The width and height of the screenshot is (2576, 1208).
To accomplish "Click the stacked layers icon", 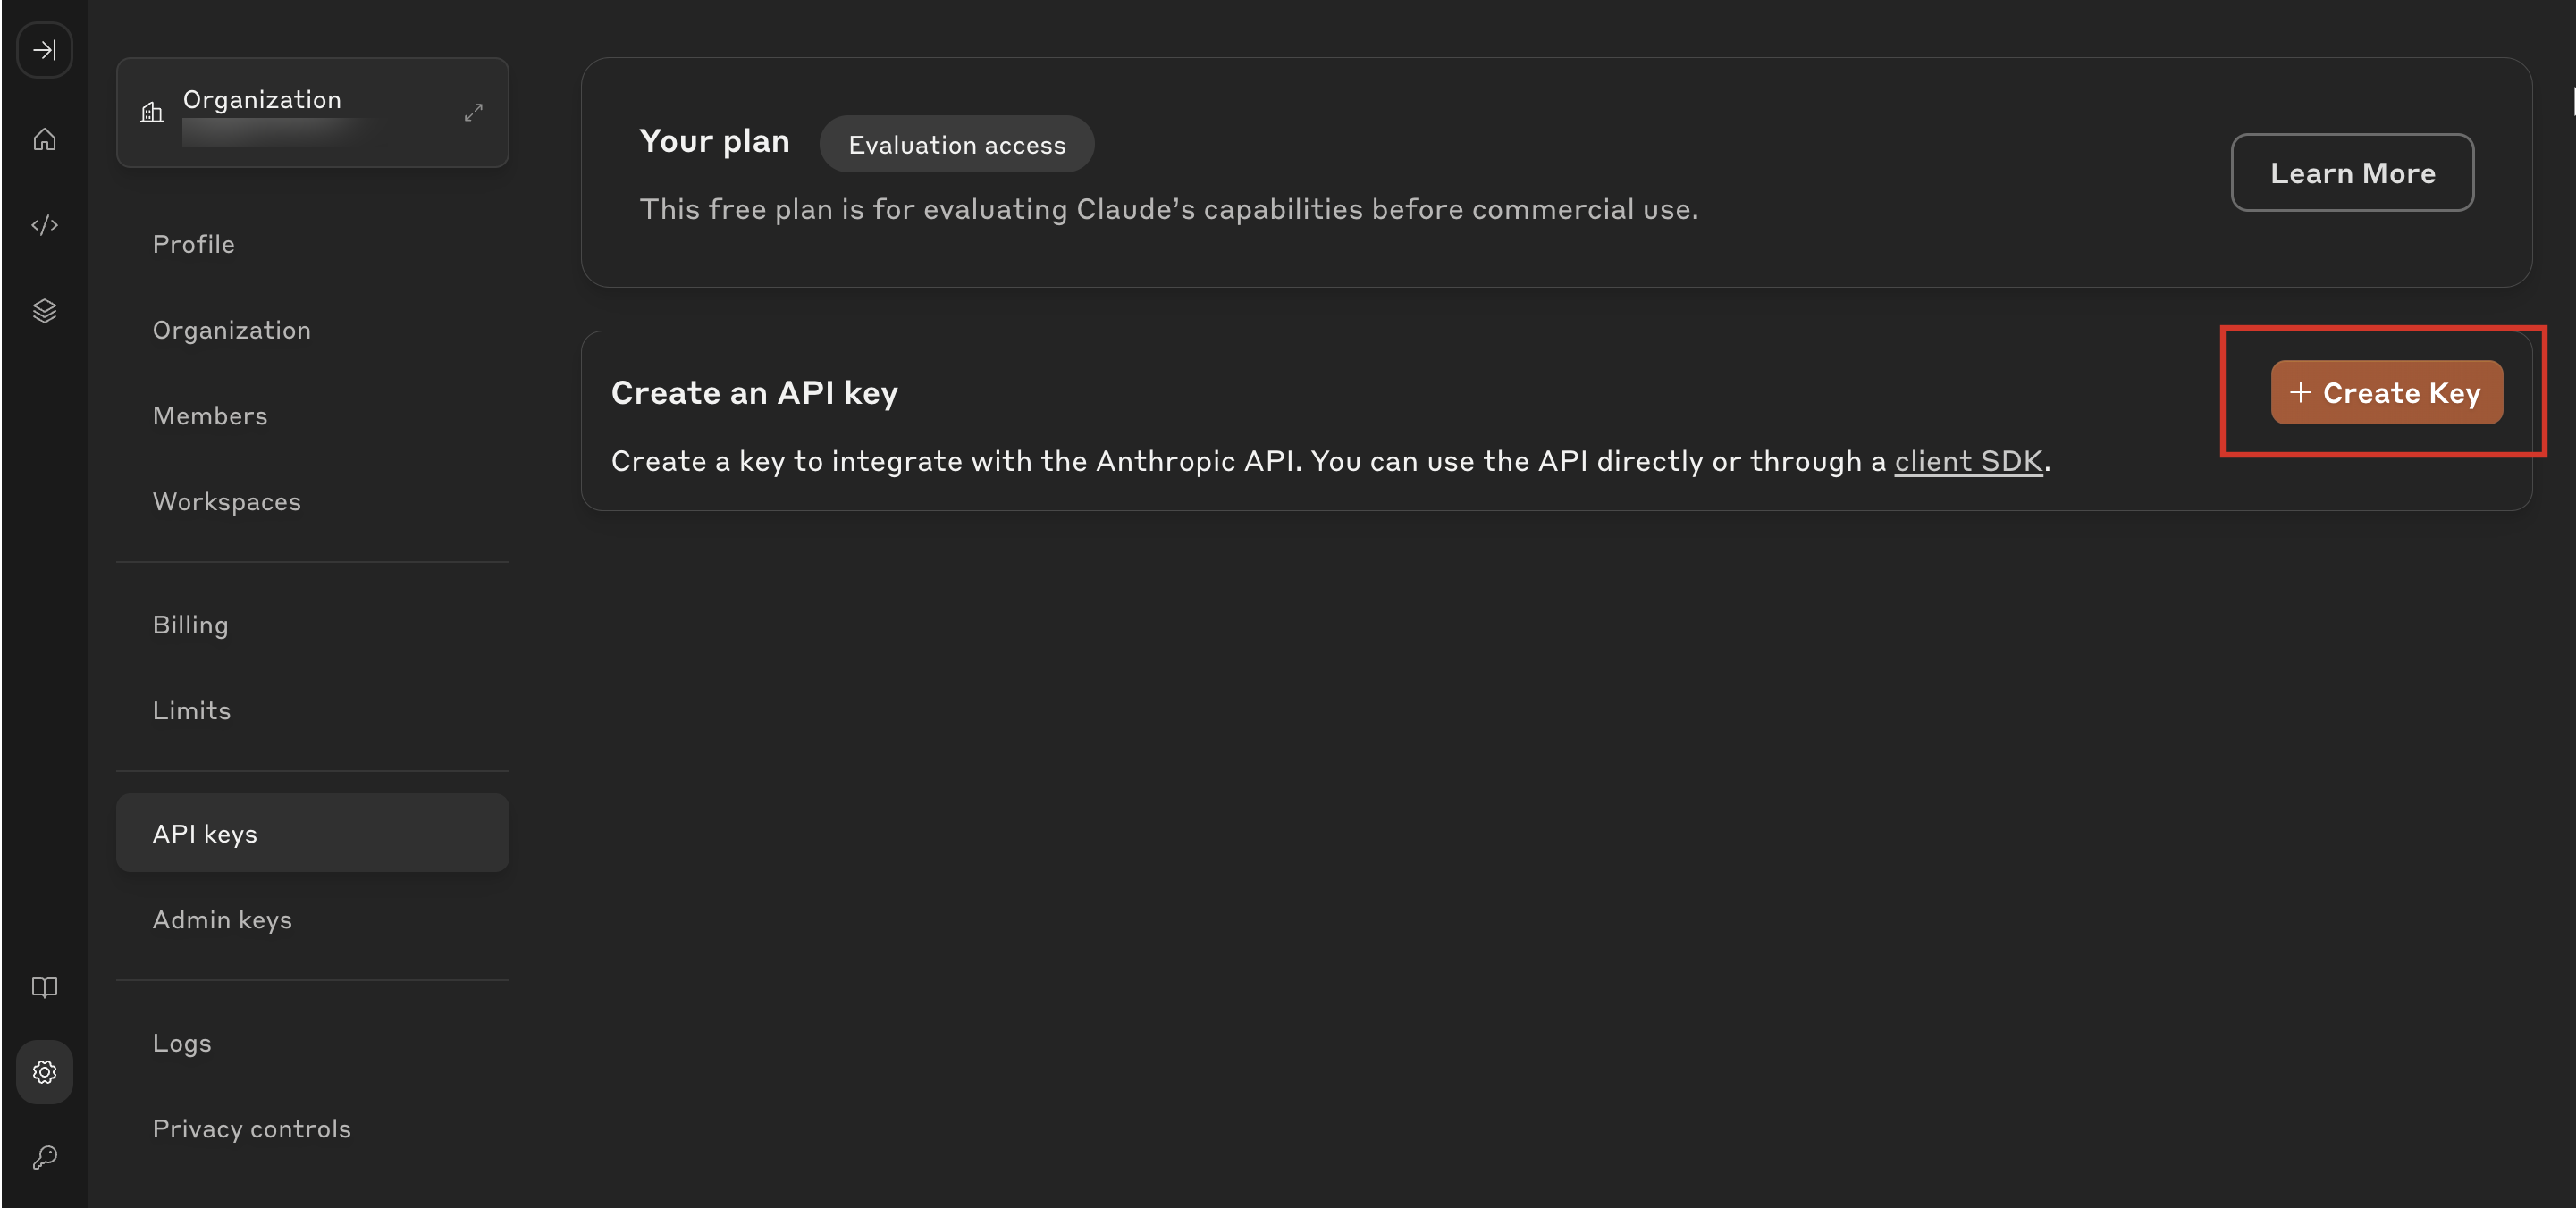I will tap(45, 311).
